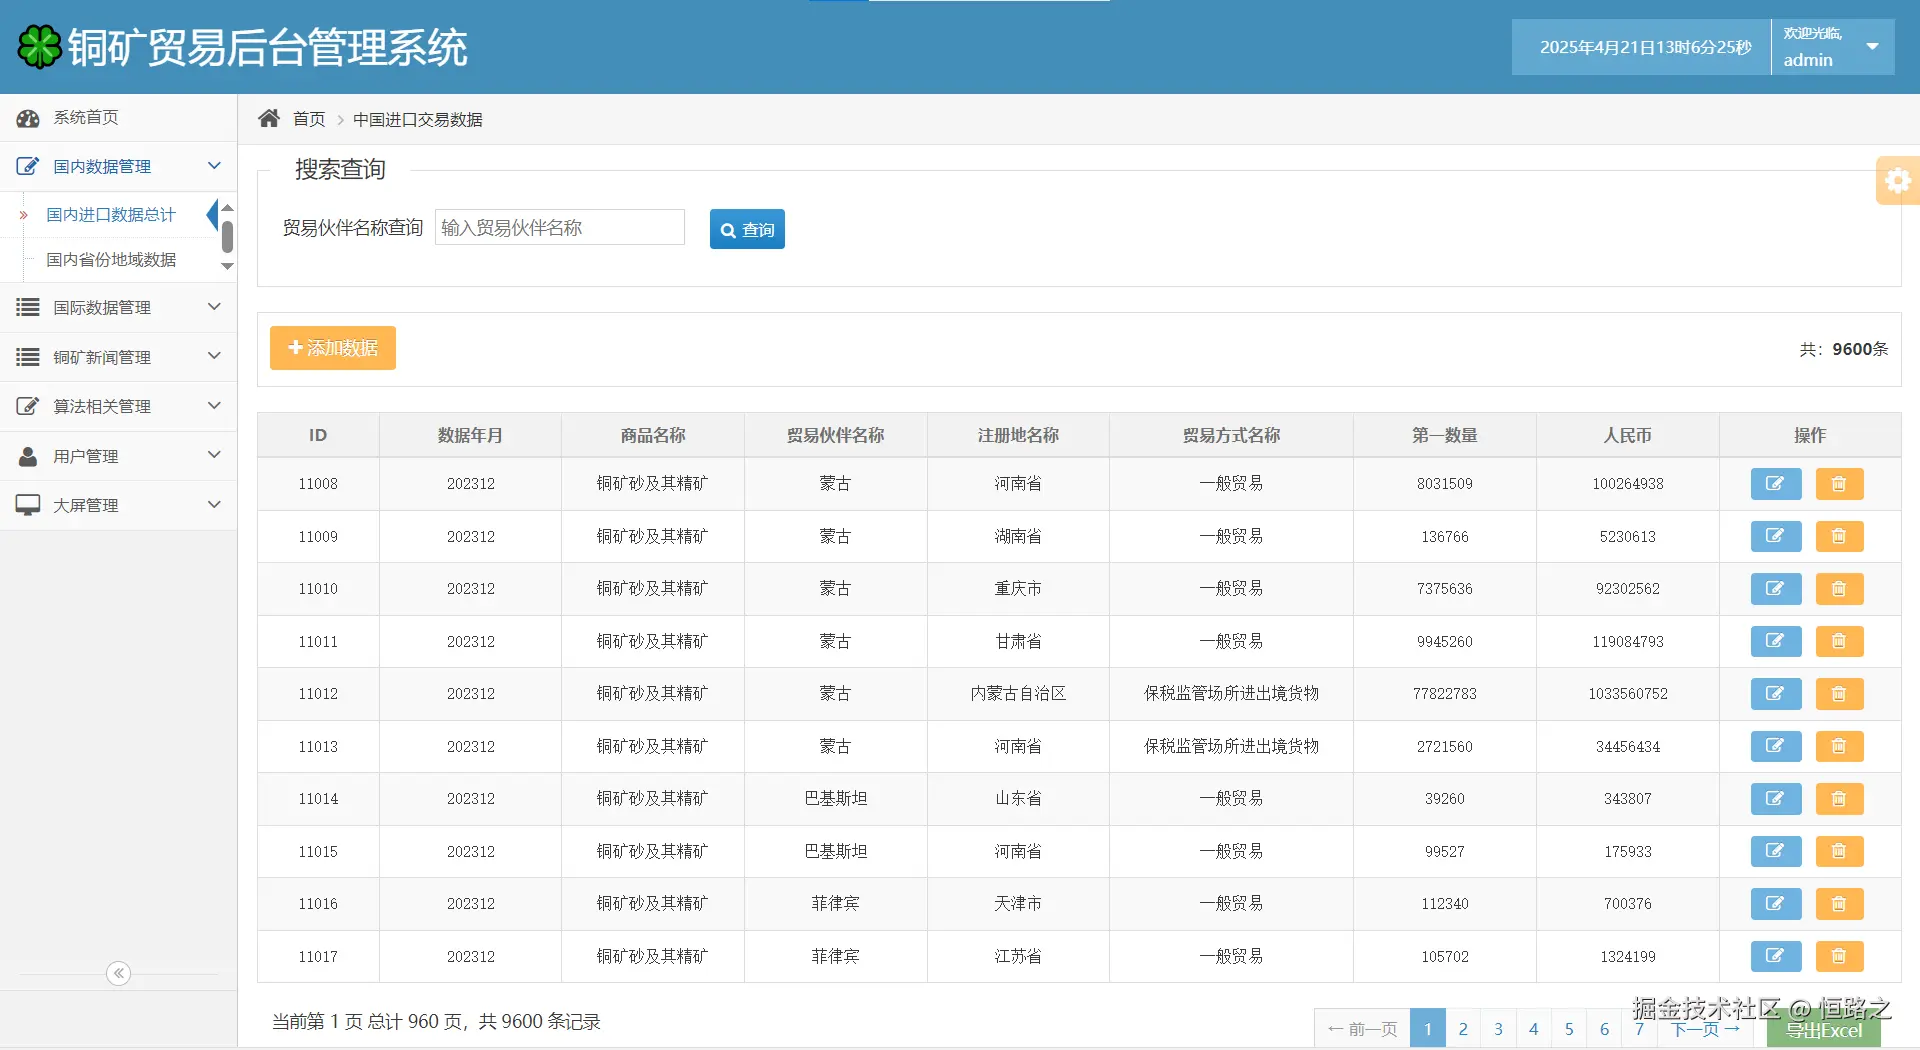Delete the record with ID 11012
The height and width of the screenshot is (1050, 1920).
pyautogui.click(x=1839, y=694)
